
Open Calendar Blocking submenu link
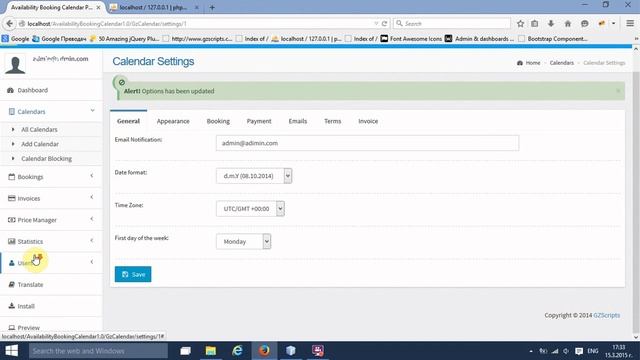(46, 159)
